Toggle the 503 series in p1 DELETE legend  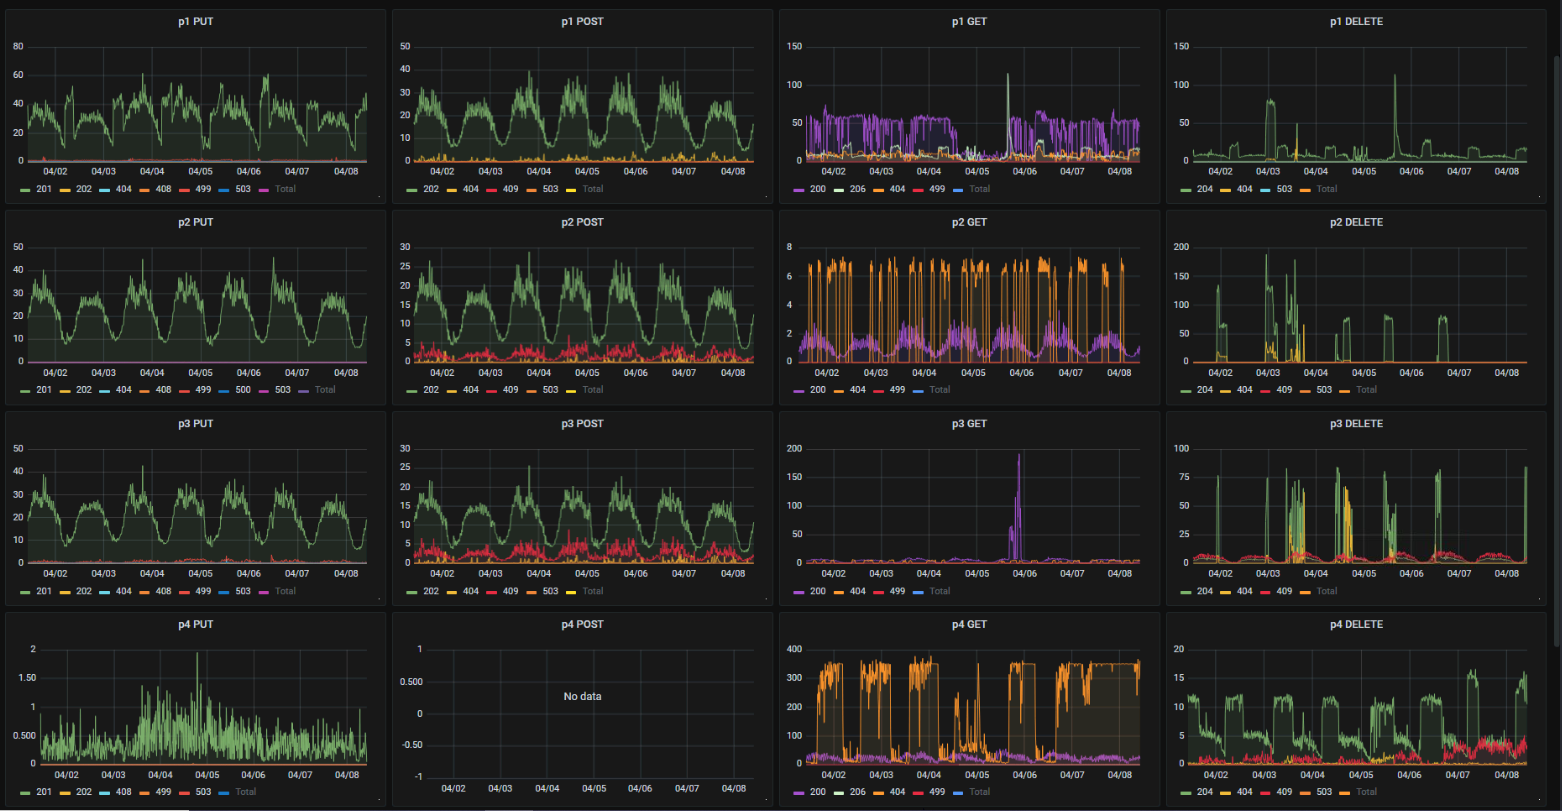[x=1284, y=189]
